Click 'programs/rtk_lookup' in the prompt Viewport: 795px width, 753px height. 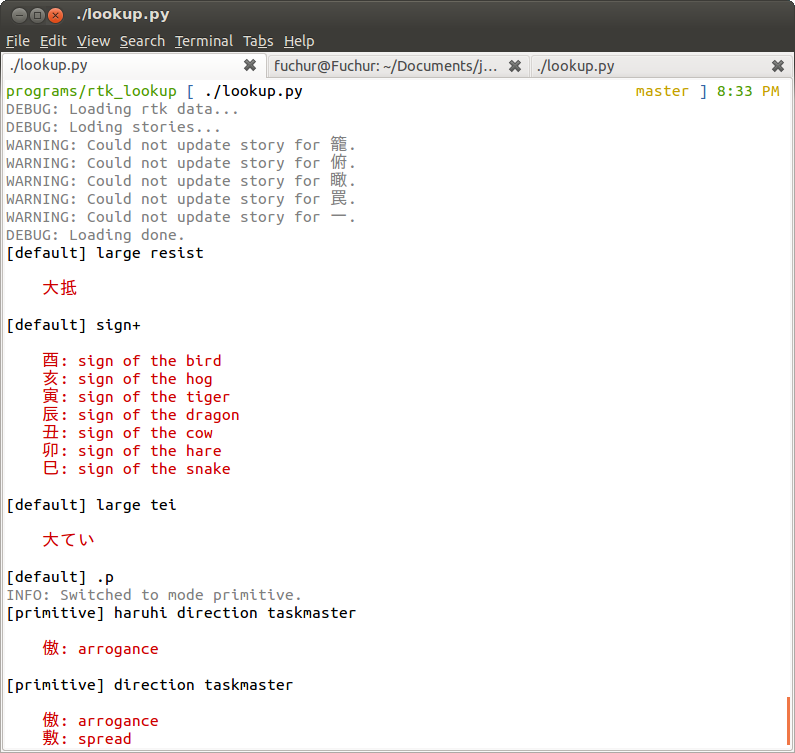click(x=91, y=91)
